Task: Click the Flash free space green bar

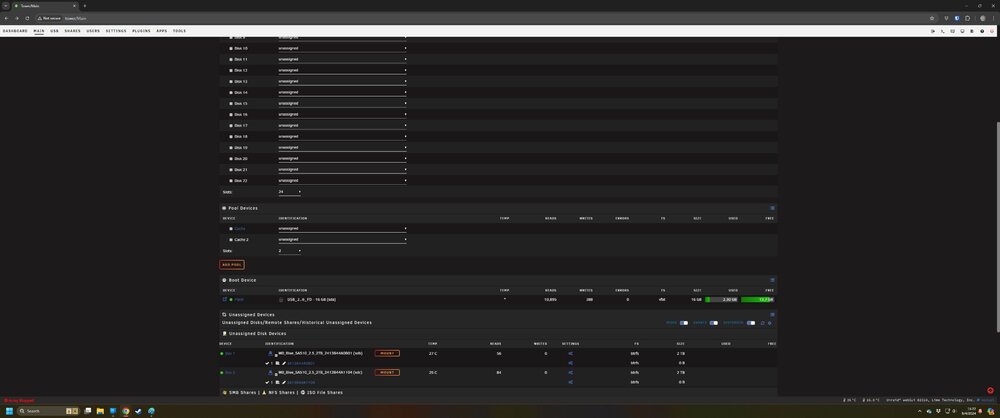Action: pyautogui.click(x=758, y=299)
